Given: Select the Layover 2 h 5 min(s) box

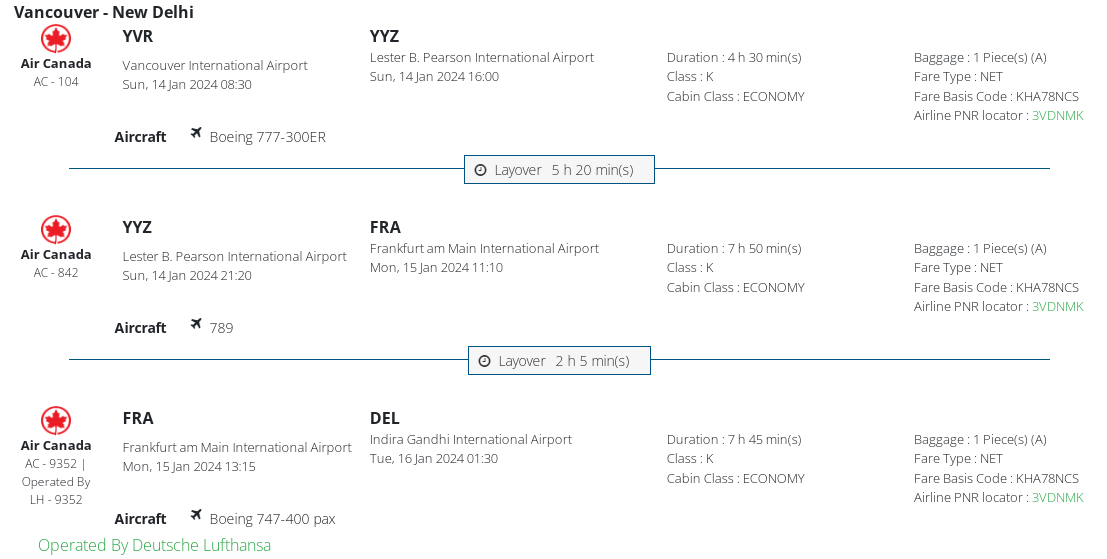Looking at the screenshot, I should (x=560, y=361).
